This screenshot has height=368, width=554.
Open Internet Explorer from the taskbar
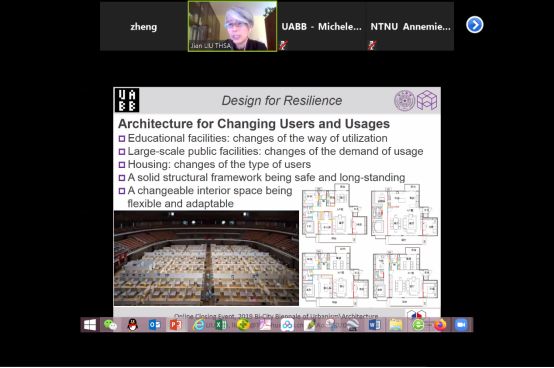click(x=199, y=325)
